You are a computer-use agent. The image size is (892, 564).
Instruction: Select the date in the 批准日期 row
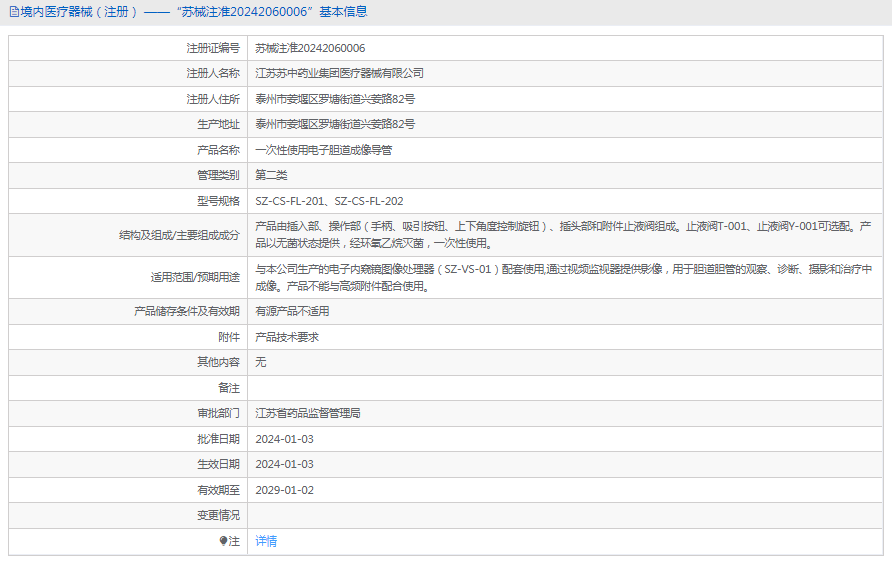click(x=284, y=439)
